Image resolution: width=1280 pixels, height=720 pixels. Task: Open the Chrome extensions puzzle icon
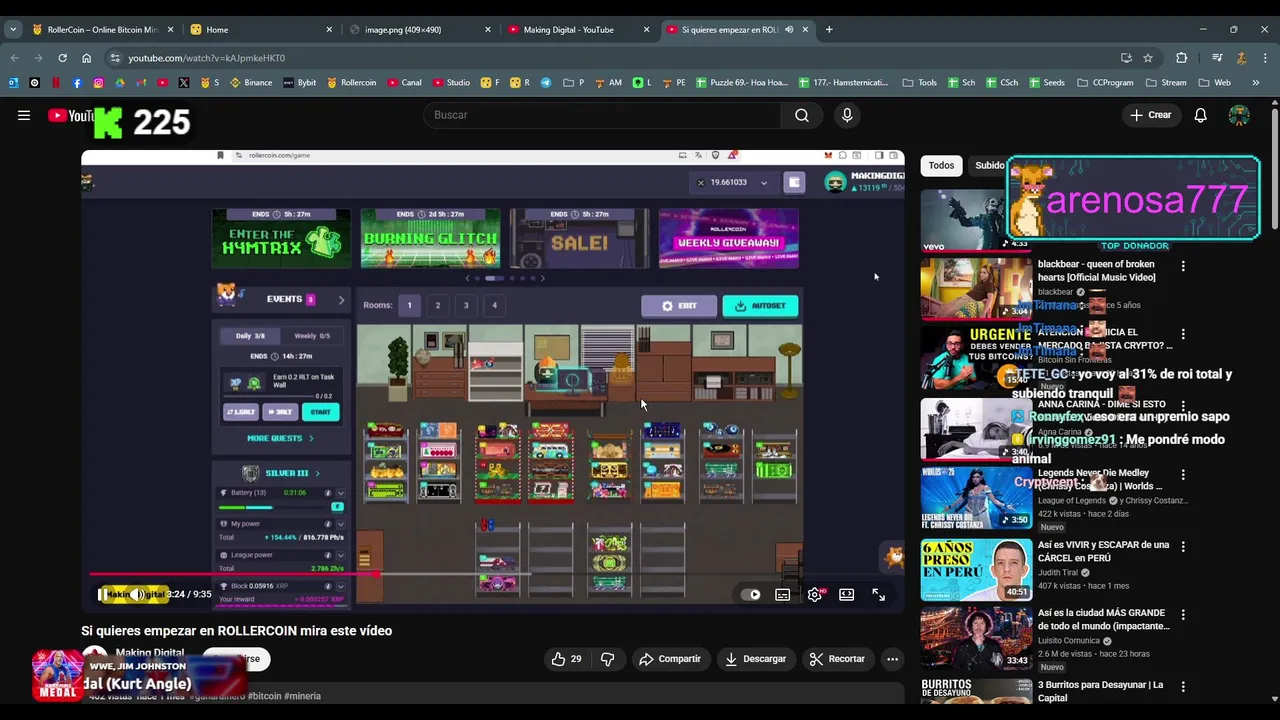tap(1181, 58)
